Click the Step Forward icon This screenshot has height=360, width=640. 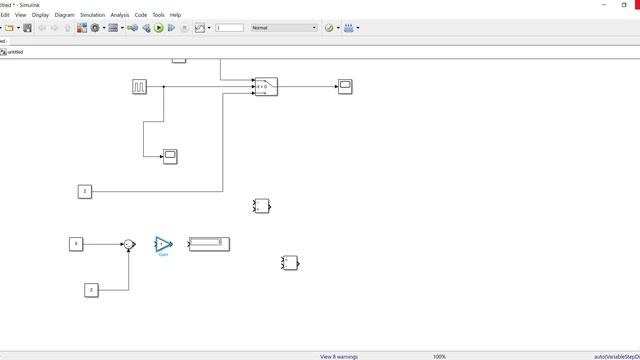[x=171, y=28]
